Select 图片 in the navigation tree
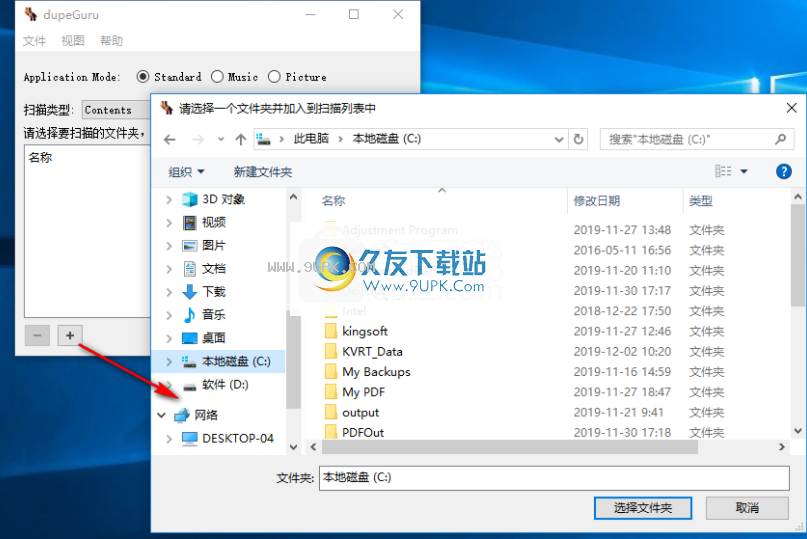The height and width of the screenshot is (539, 807). pyautogui.click(x=214, y=246)
